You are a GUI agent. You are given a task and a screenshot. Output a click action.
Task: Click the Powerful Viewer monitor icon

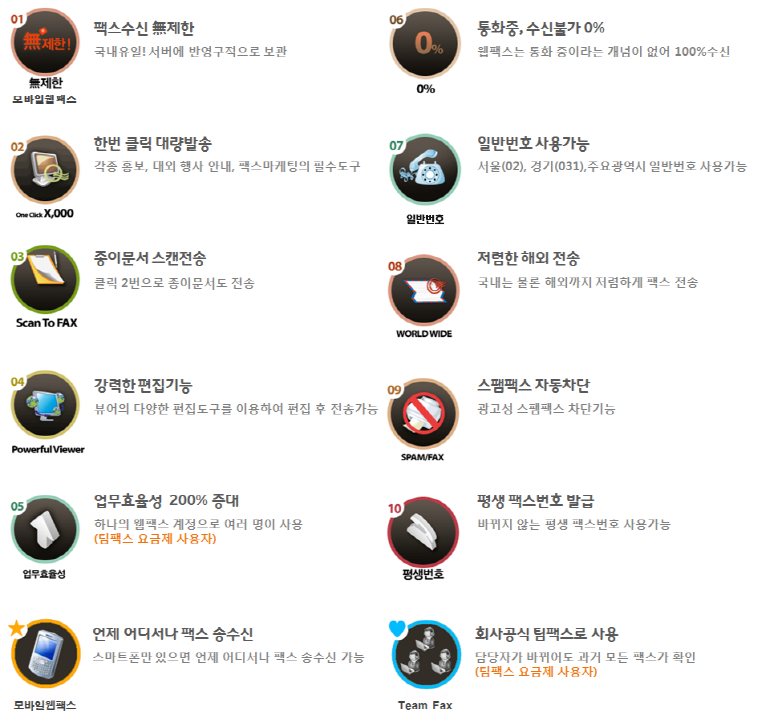tap(45, 405)
